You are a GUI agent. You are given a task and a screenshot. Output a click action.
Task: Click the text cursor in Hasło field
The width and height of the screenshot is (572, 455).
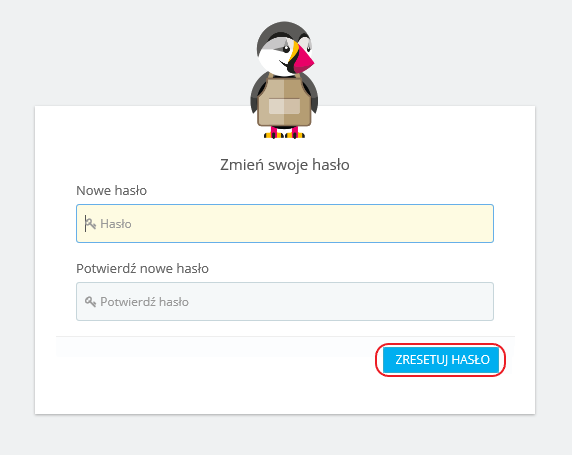pos(86,223)
